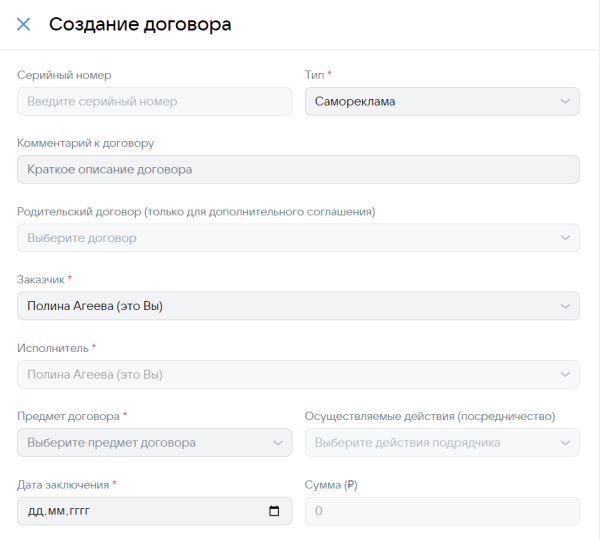This screenshot has width=600, height=540.
Task: Click the chevron arrow in Предмет договора field
Action: coord(278,442)
